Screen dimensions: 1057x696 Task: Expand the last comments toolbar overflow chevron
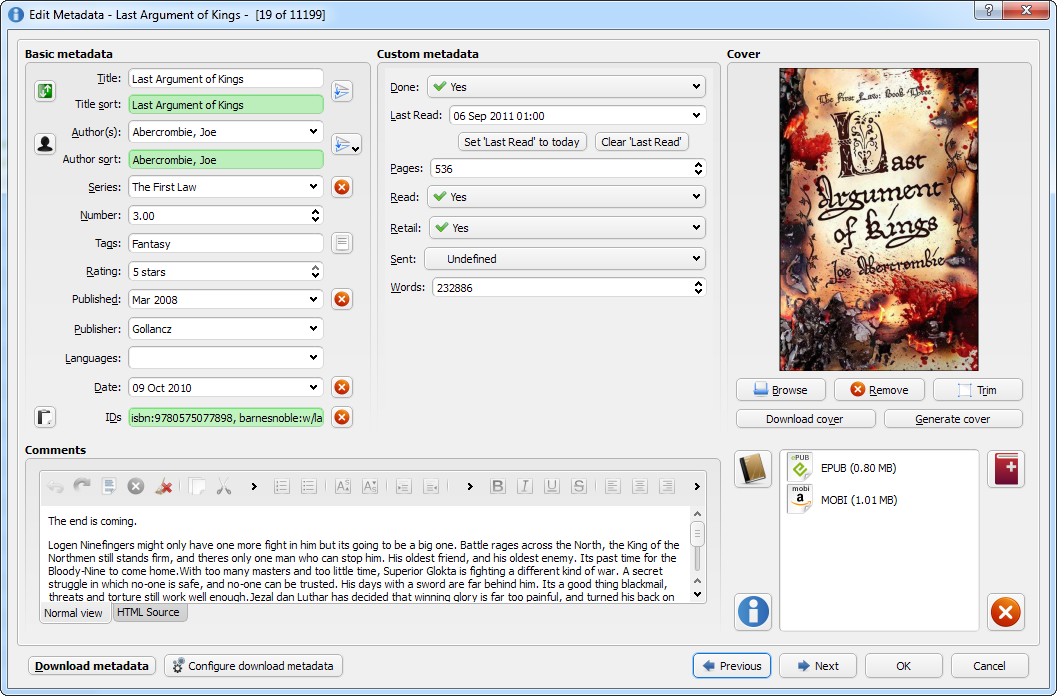tap(697, 486)
